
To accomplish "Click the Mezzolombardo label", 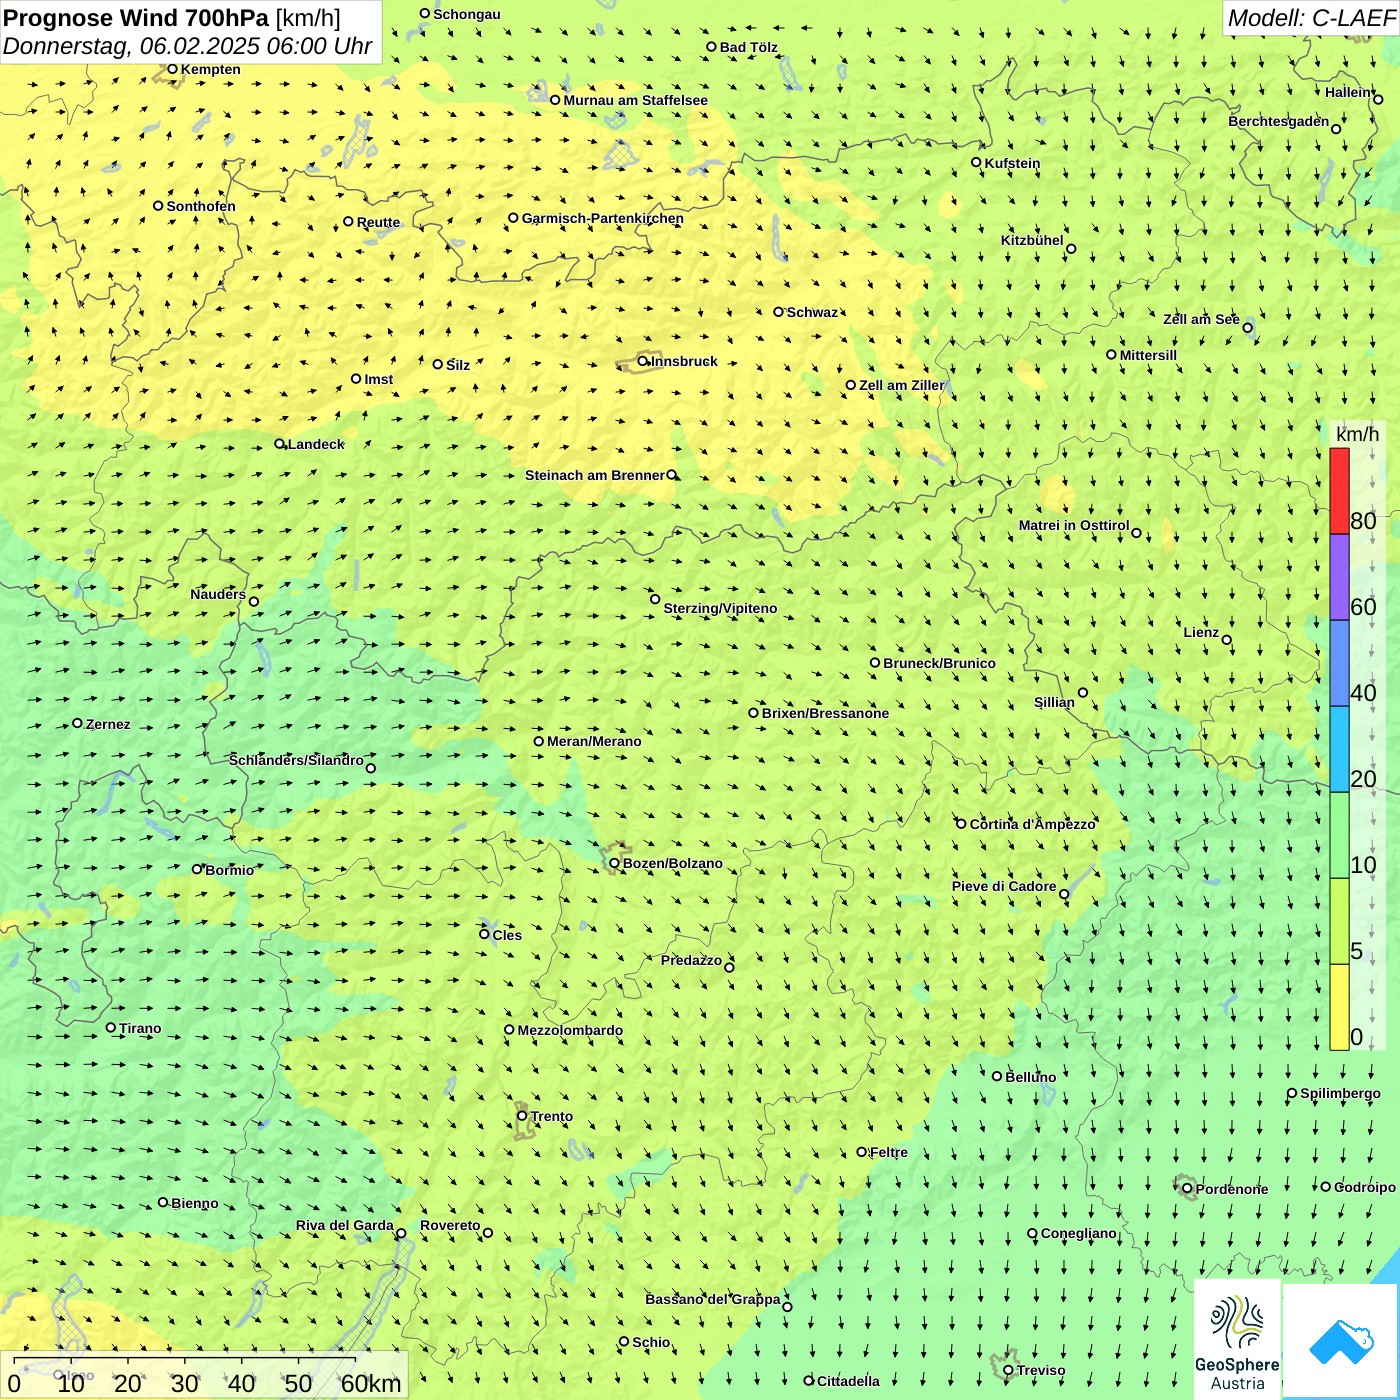I will [x=570, y=1030].
